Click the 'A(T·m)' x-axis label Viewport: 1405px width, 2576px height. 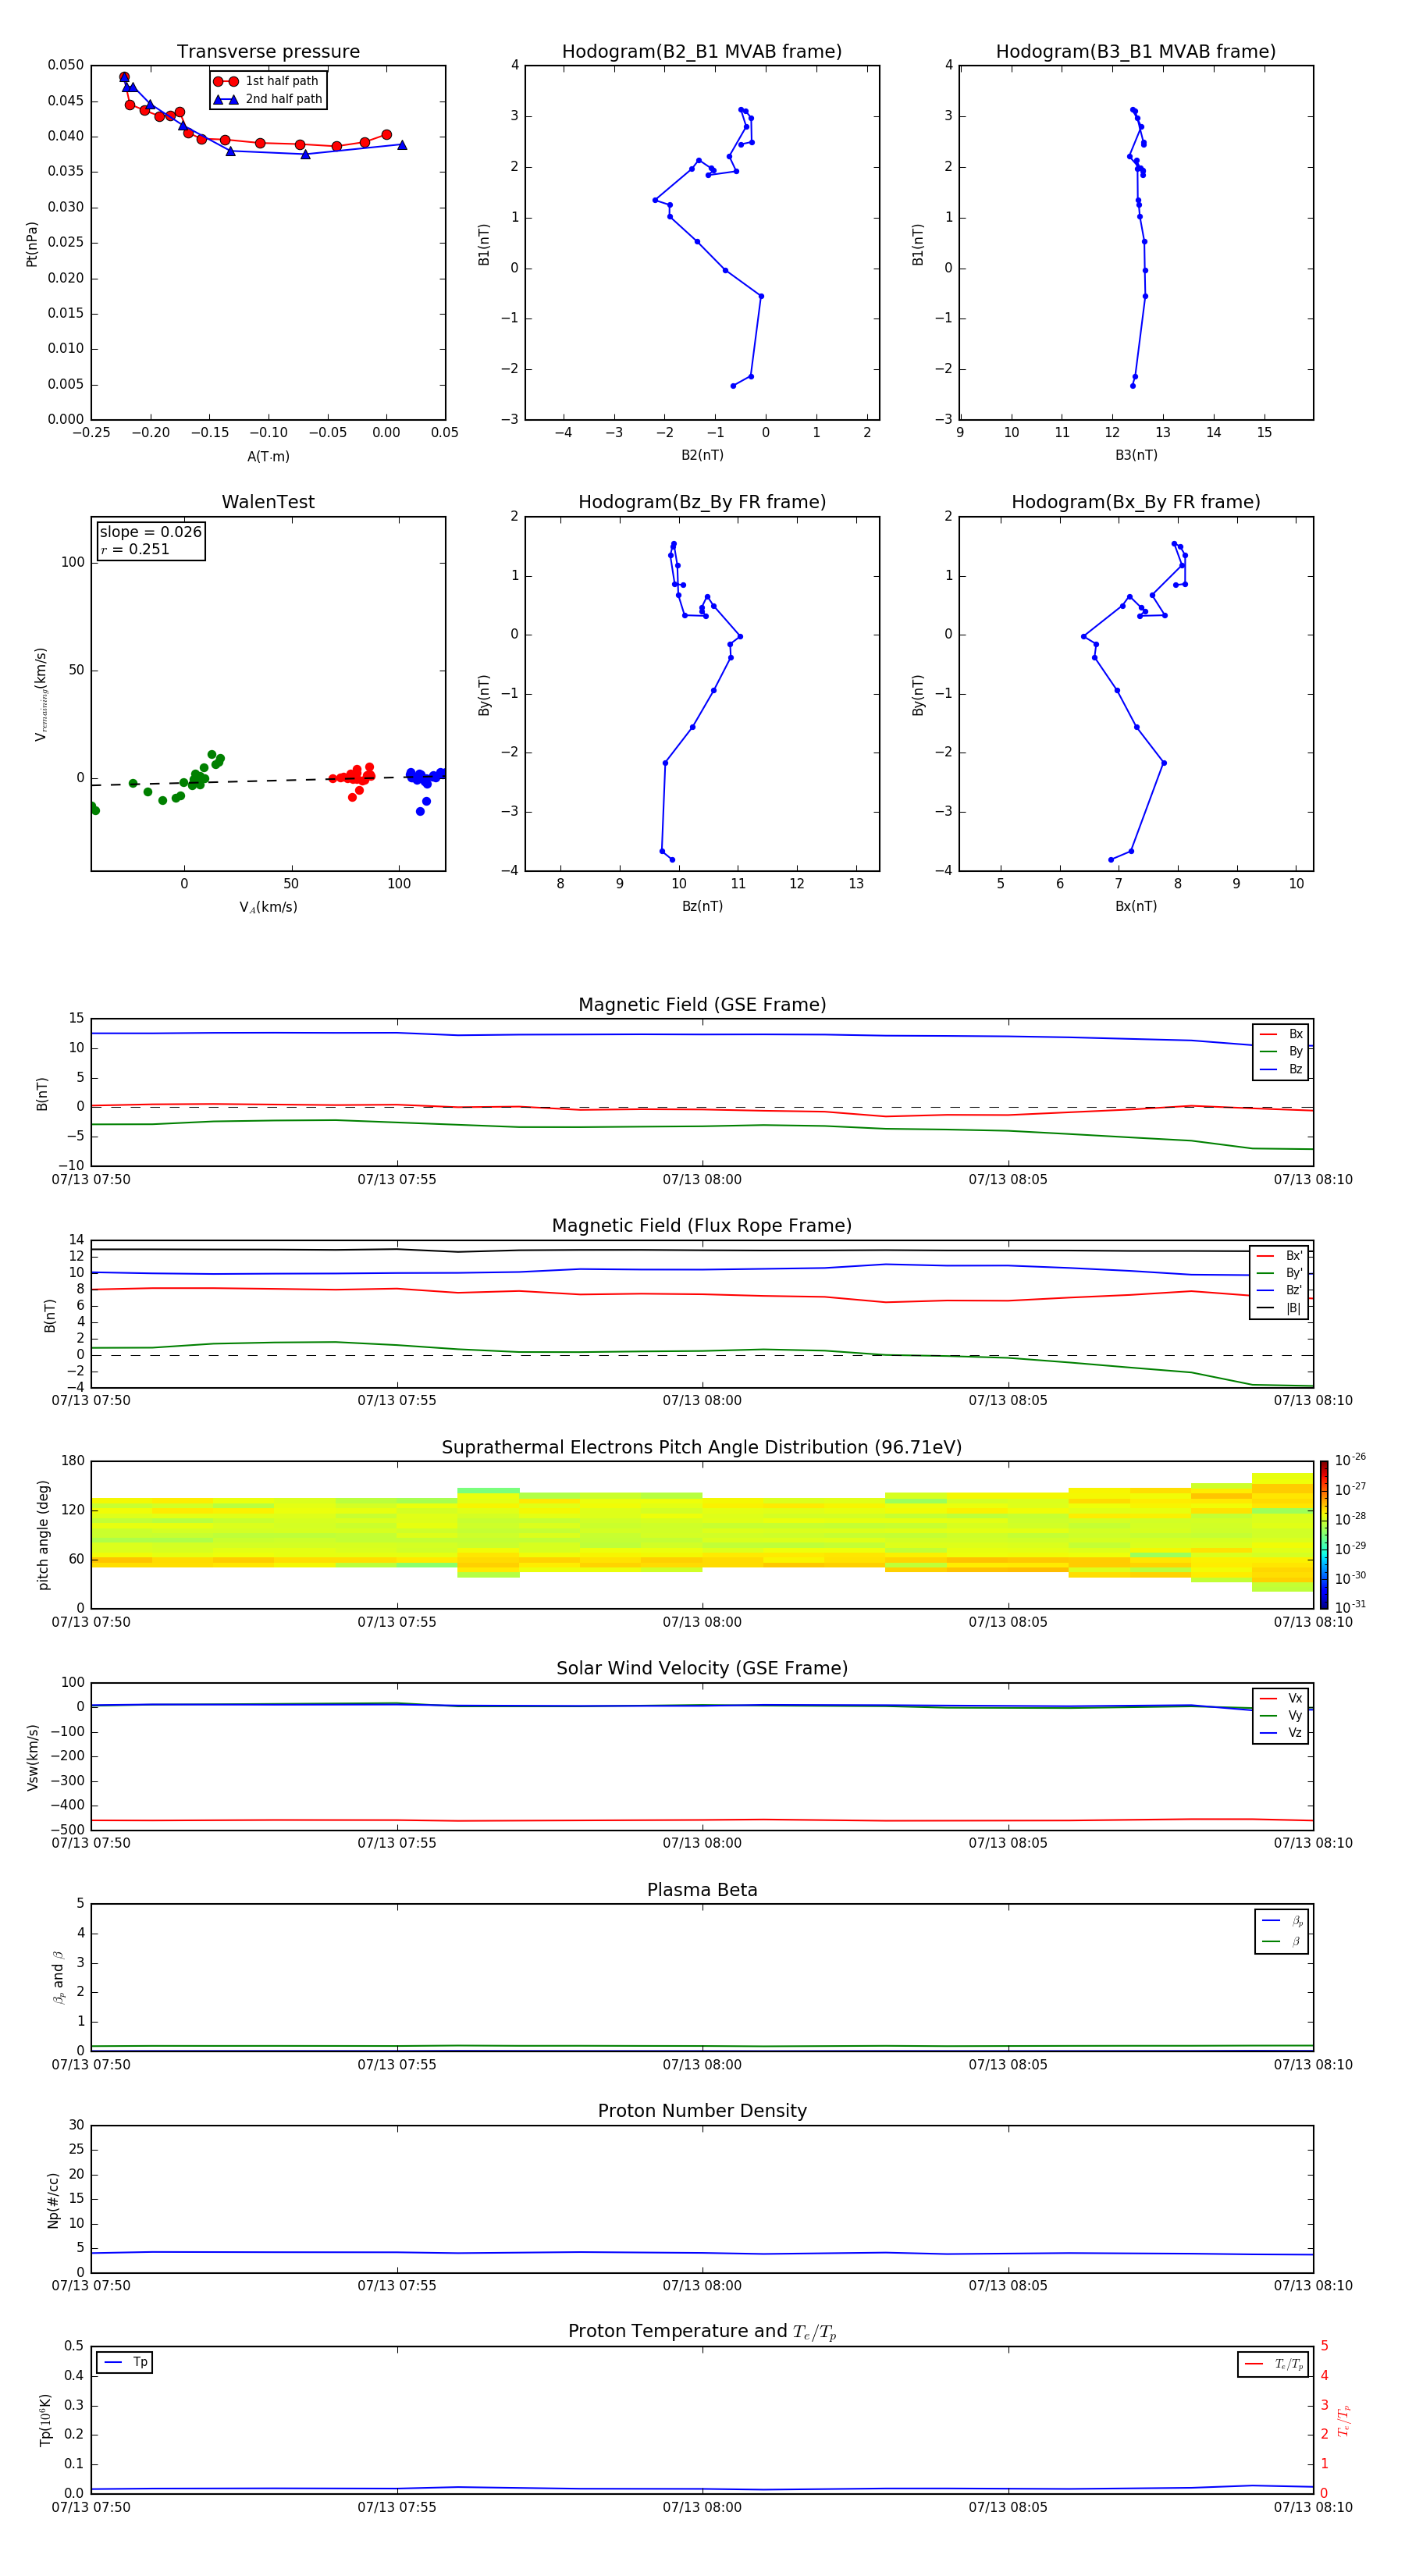[x=268, y=457]
